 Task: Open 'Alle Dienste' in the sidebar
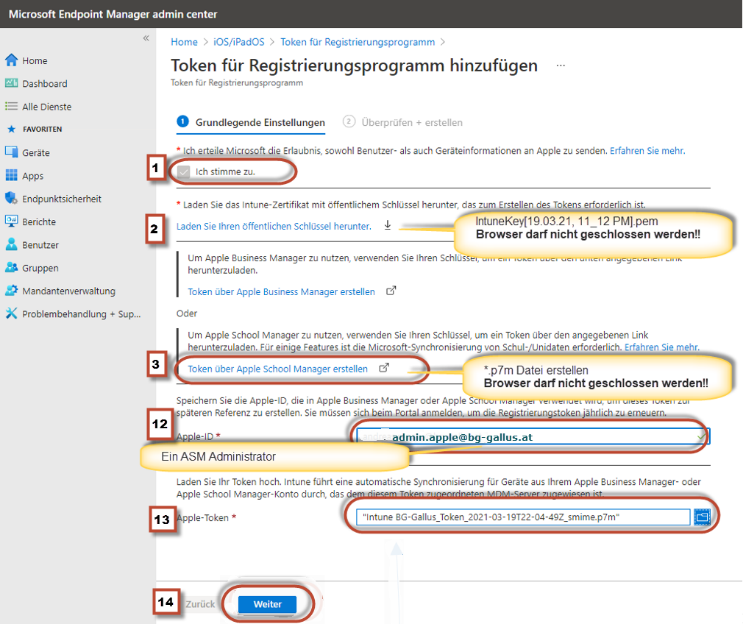tap(46, 107)
